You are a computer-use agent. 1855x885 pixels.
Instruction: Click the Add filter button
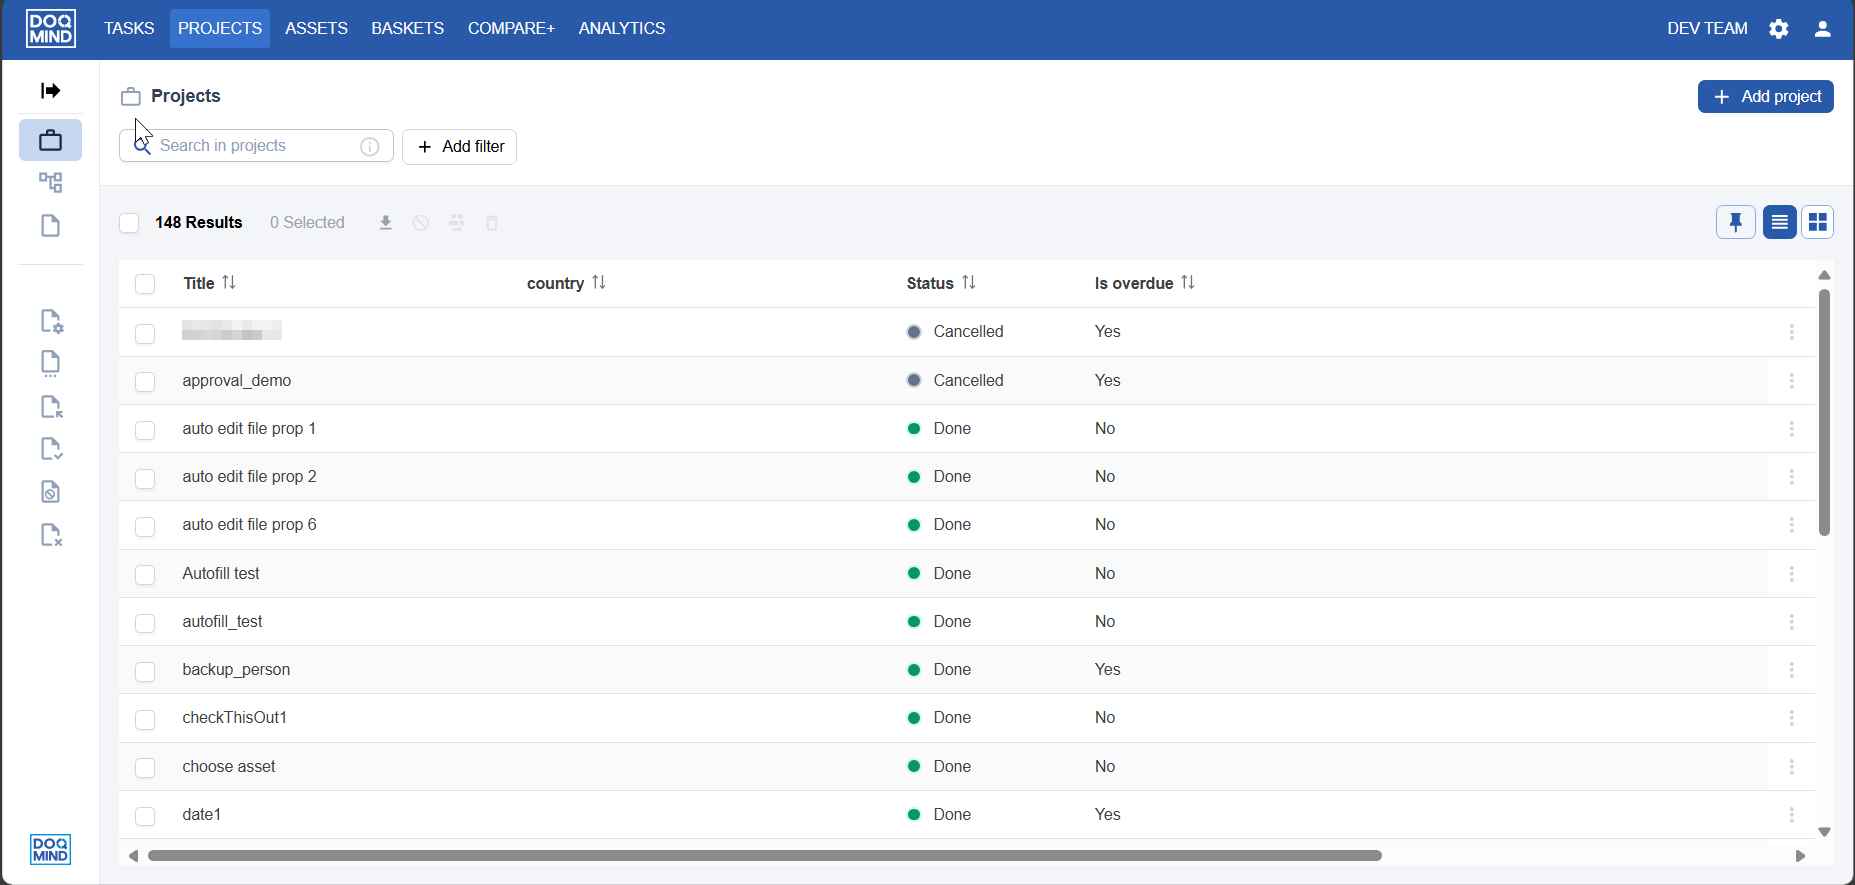(x=459, y=147)
